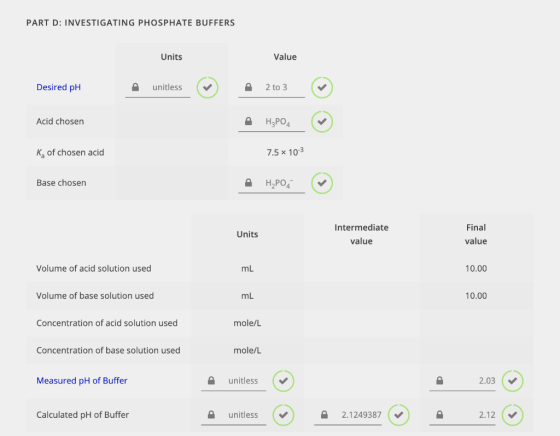Select the 2 to 3 value field

pyautogui.click(x=271, y=87)
